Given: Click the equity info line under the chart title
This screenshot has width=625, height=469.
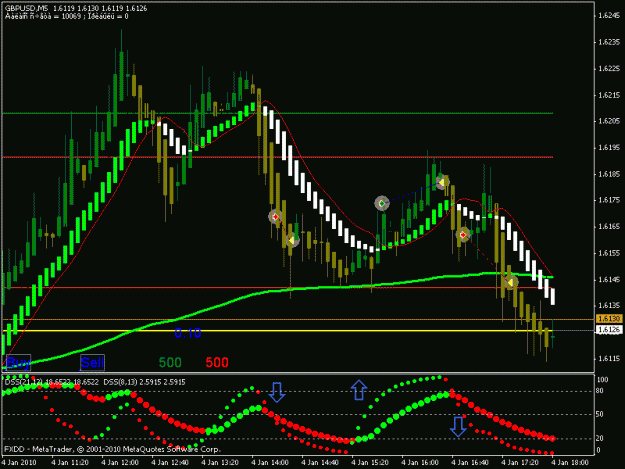Looking at the screenshot, I should (67, 16).
